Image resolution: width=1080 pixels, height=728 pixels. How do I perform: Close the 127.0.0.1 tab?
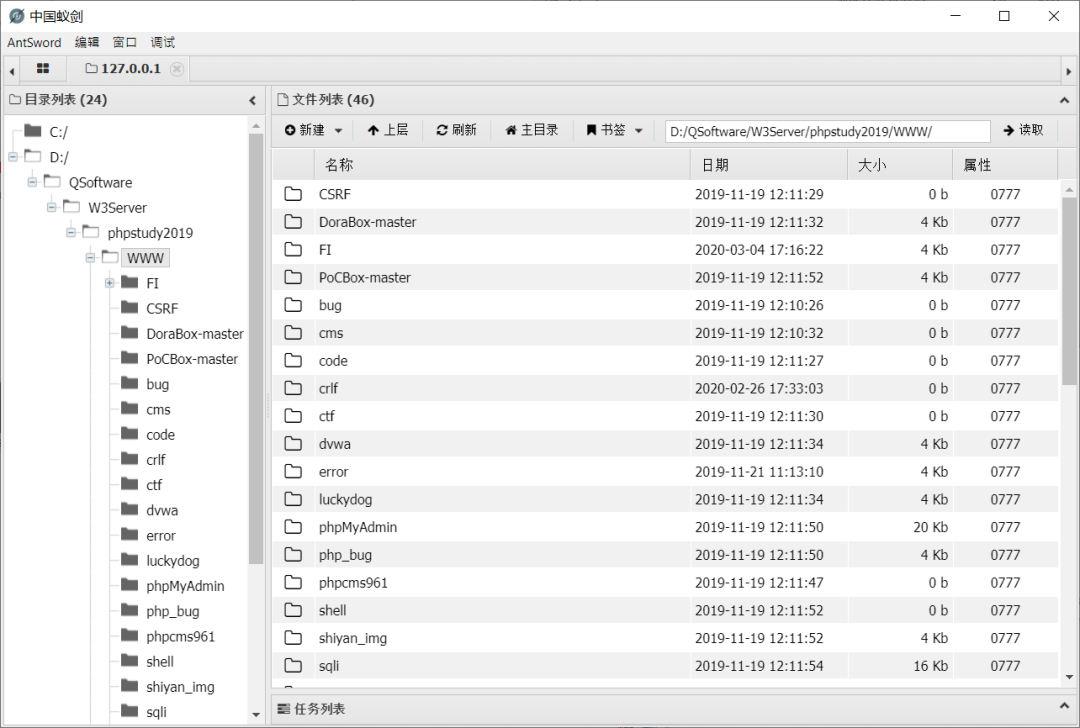[x=177, y=69]
